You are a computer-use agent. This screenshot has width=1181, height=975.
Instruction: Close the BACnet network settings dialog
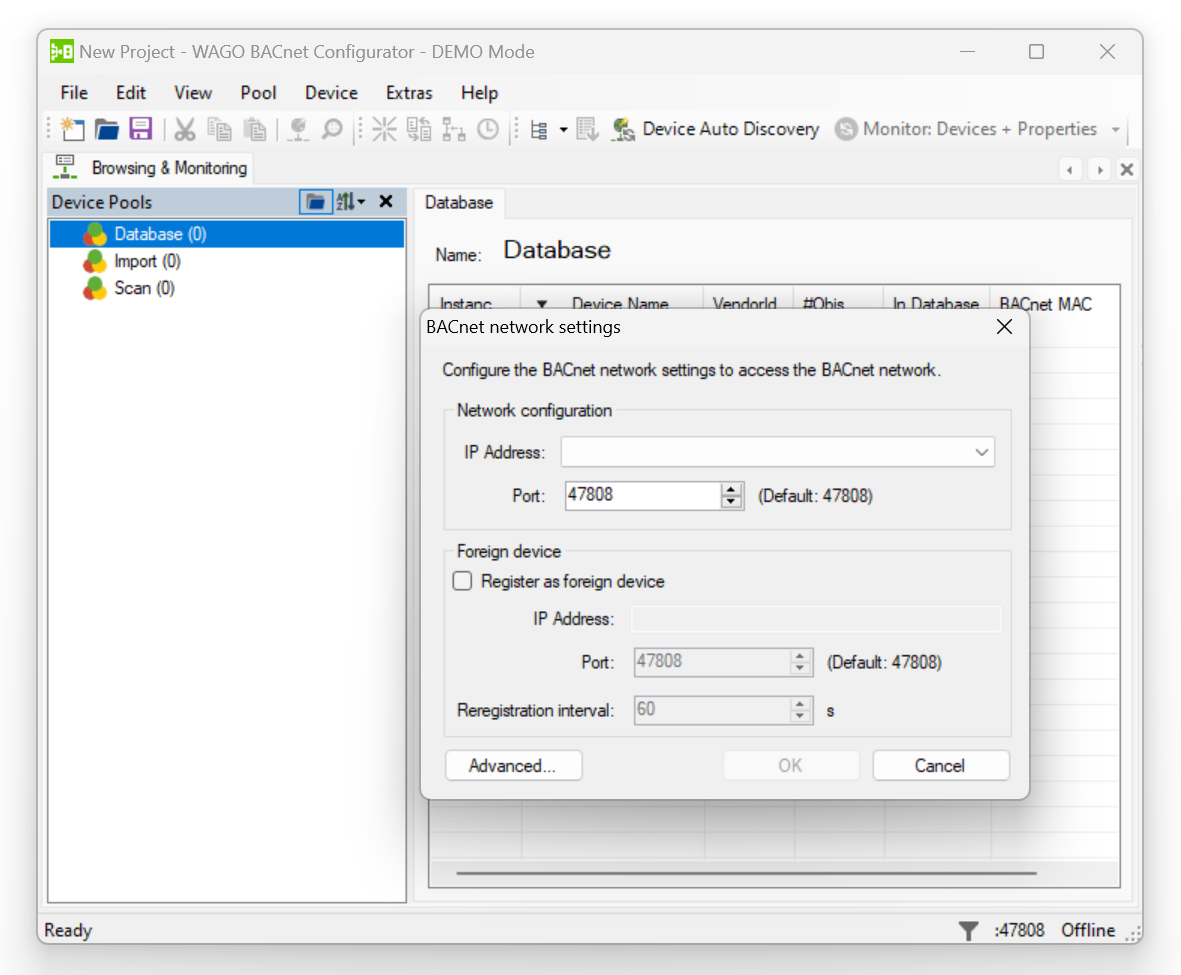tap(1004, 327)
